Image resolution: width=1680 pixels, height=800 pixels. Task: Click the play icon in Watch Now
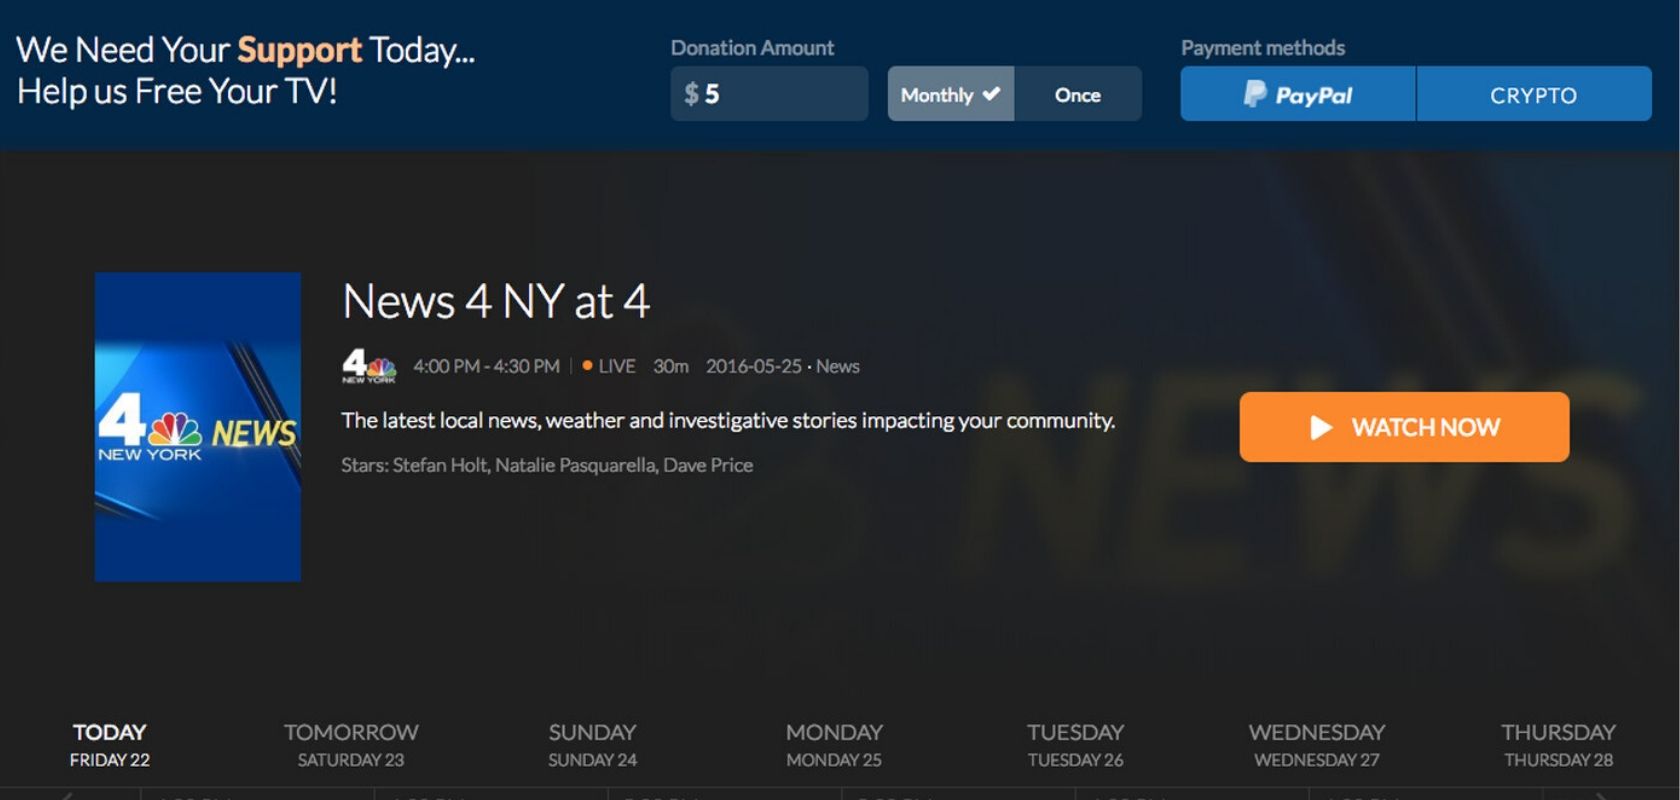coord(1321,428)
